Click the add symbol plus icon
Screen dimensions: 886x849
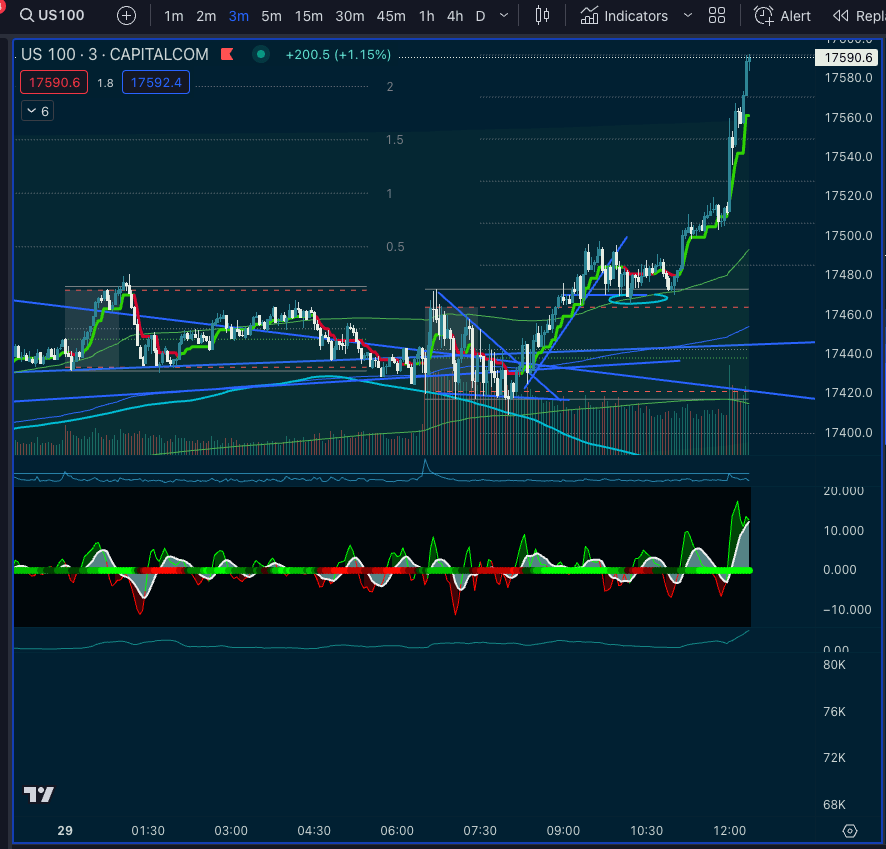click(126, 16)
